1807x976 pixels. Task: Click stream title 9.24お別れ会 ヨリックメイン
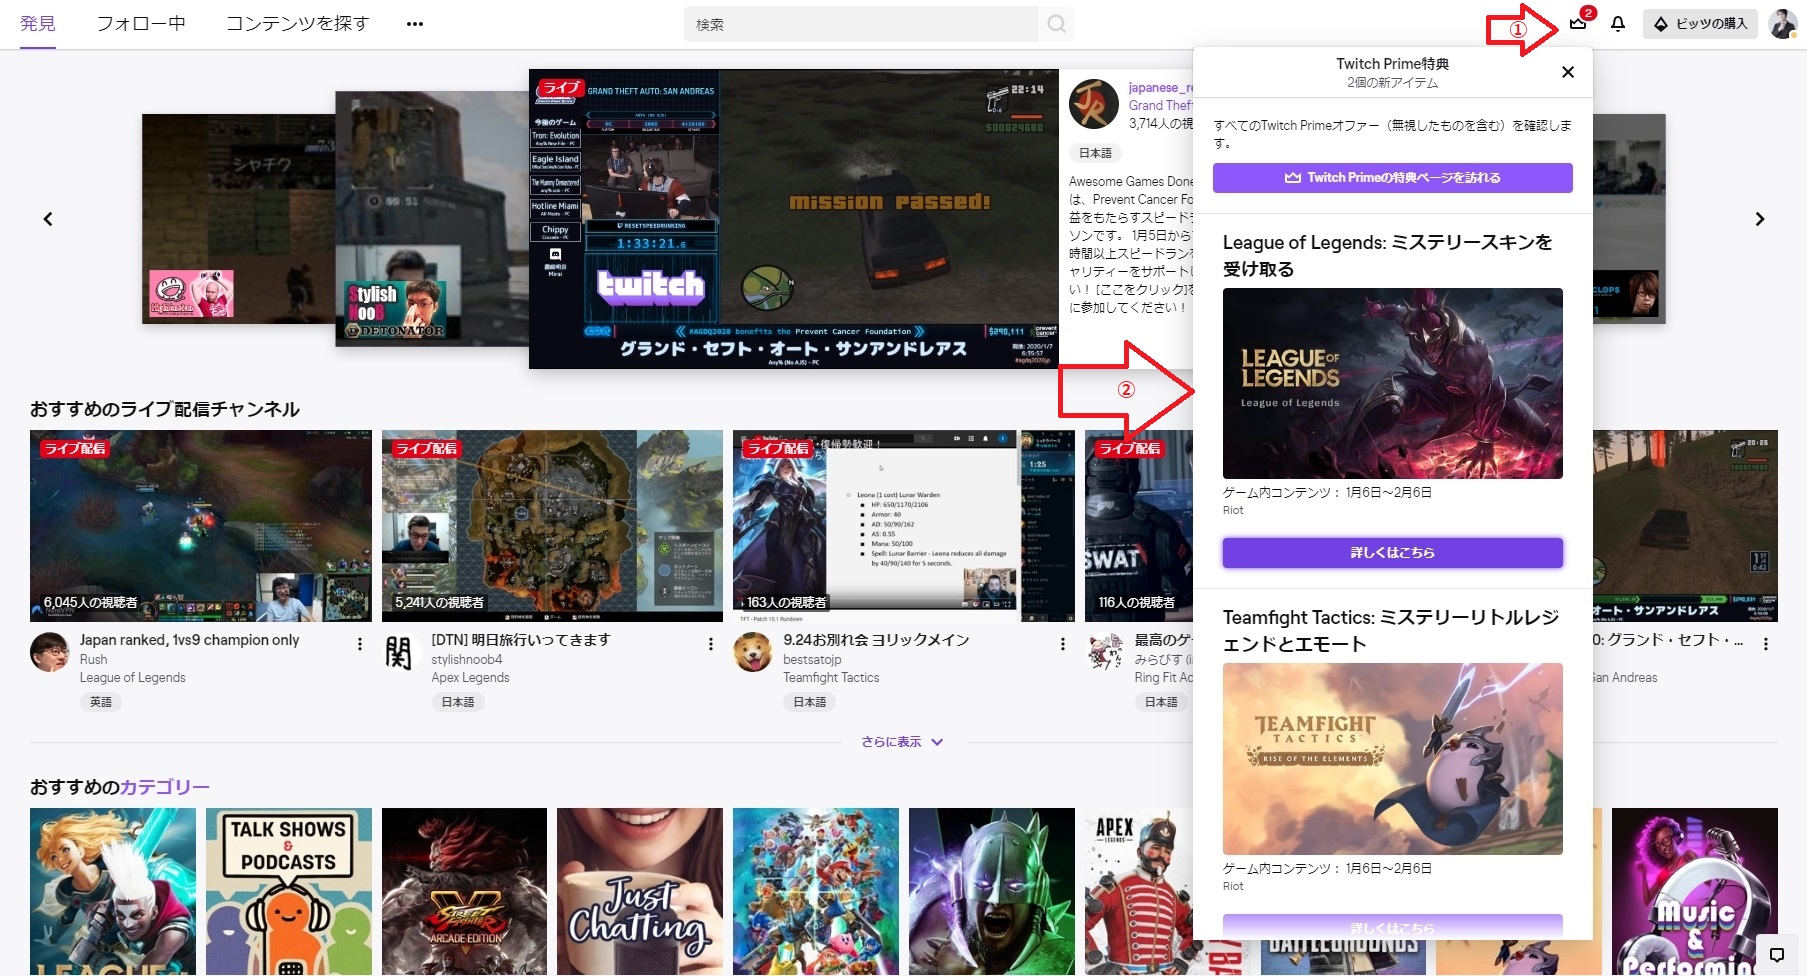(x=876, y=640)
